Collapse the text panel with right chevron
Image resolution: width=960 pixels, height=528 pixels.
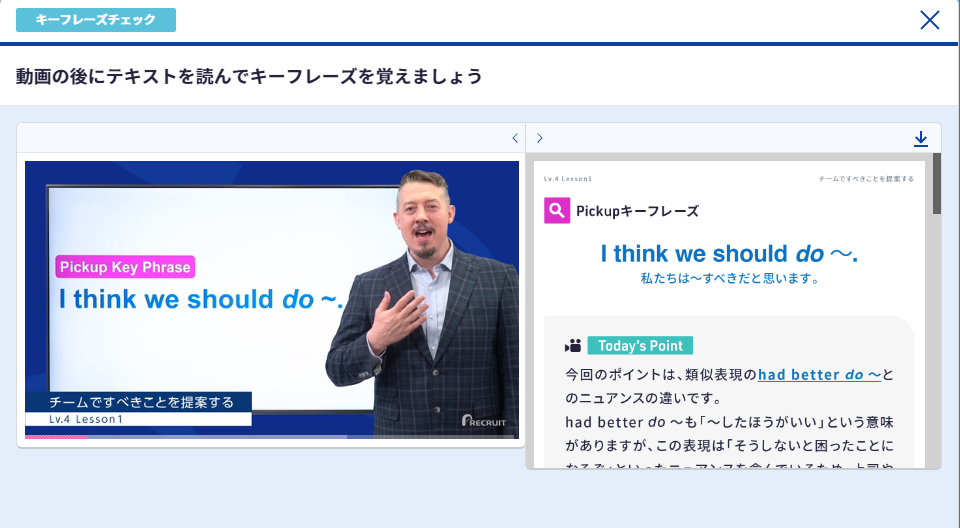pos(539,138)
